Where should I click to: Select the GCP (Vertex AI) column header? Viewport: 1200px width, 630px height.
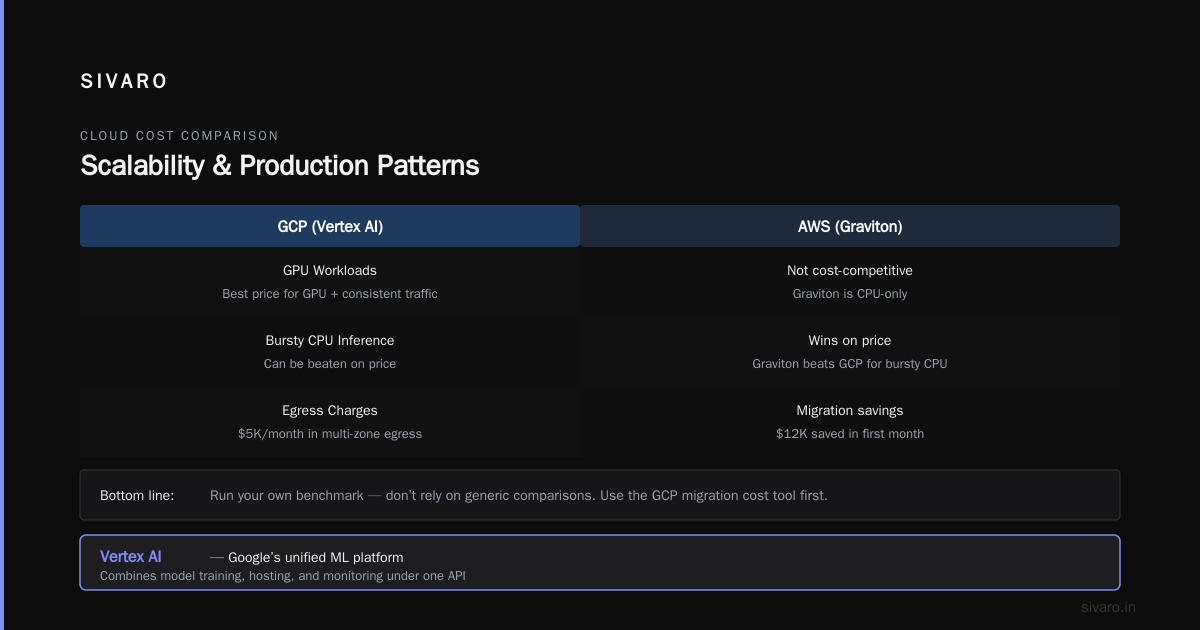pos(330,226)
